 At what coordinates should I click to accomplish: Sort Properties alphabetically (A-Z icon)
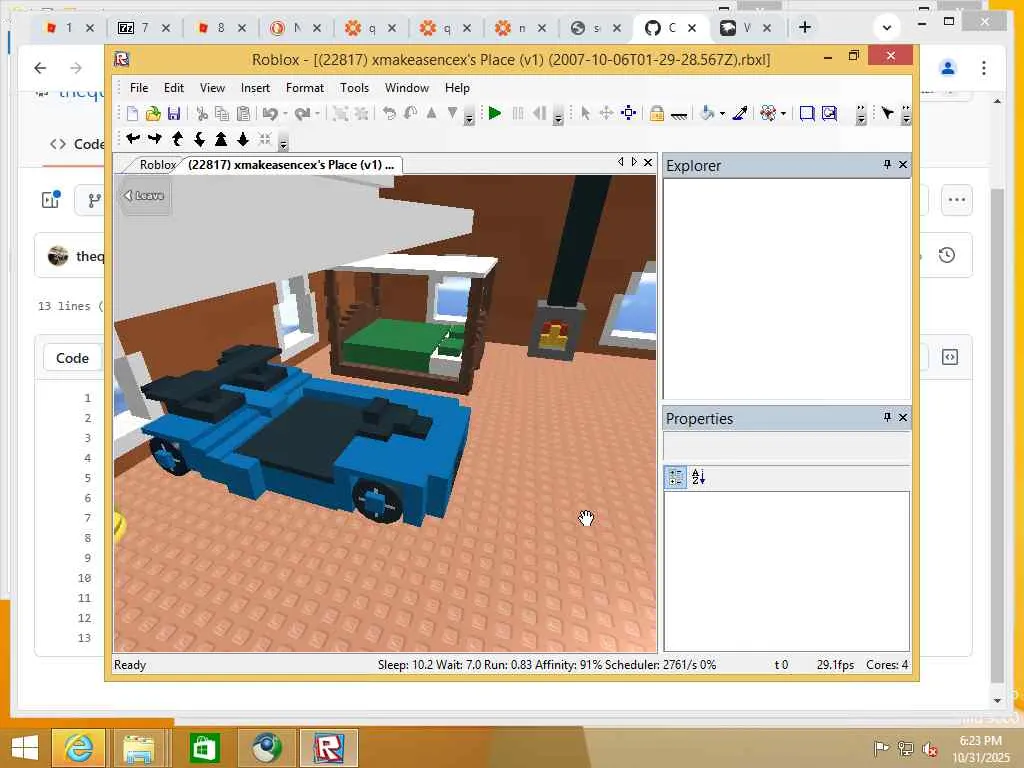click(698, 477)
